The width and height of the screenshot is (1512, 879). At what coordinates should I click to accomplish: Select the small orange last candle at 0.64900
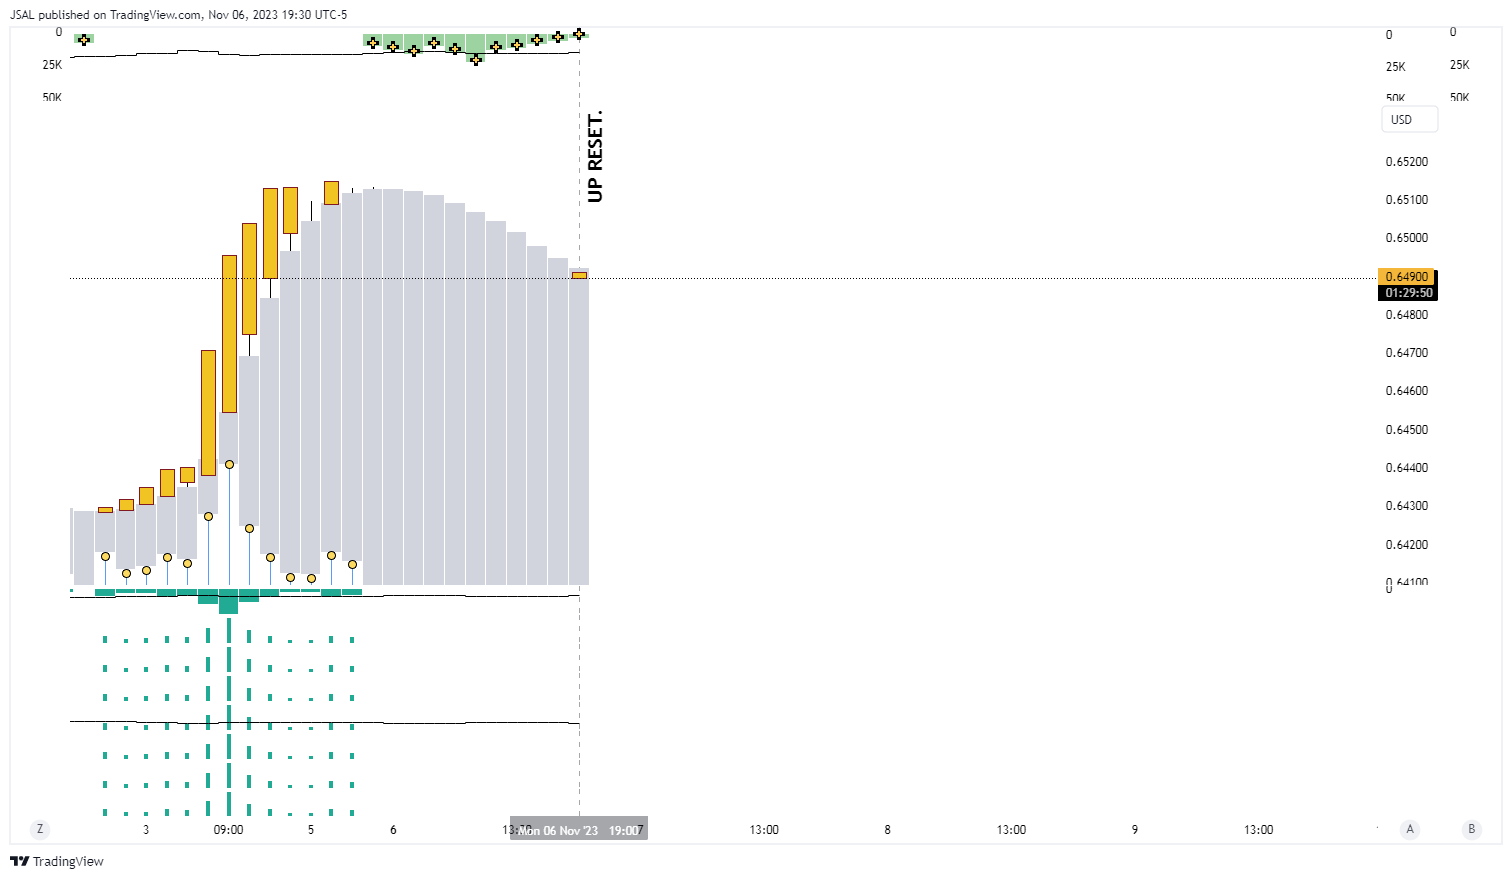click(x=579, y=275)
